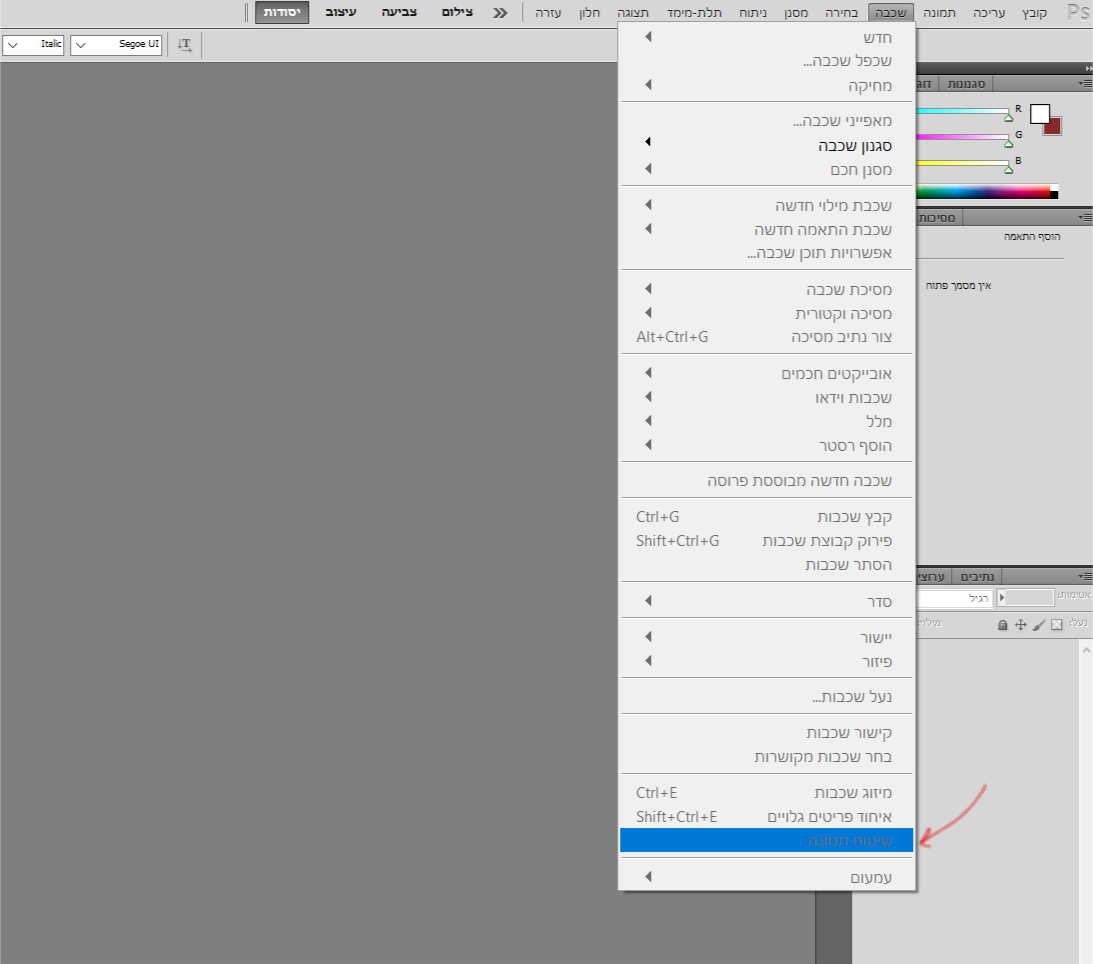Image resolution: width=1093 pixels, height=964 pixels.
Task: Click the lock image pixels (brush) icon
Action: [1039, 625]
